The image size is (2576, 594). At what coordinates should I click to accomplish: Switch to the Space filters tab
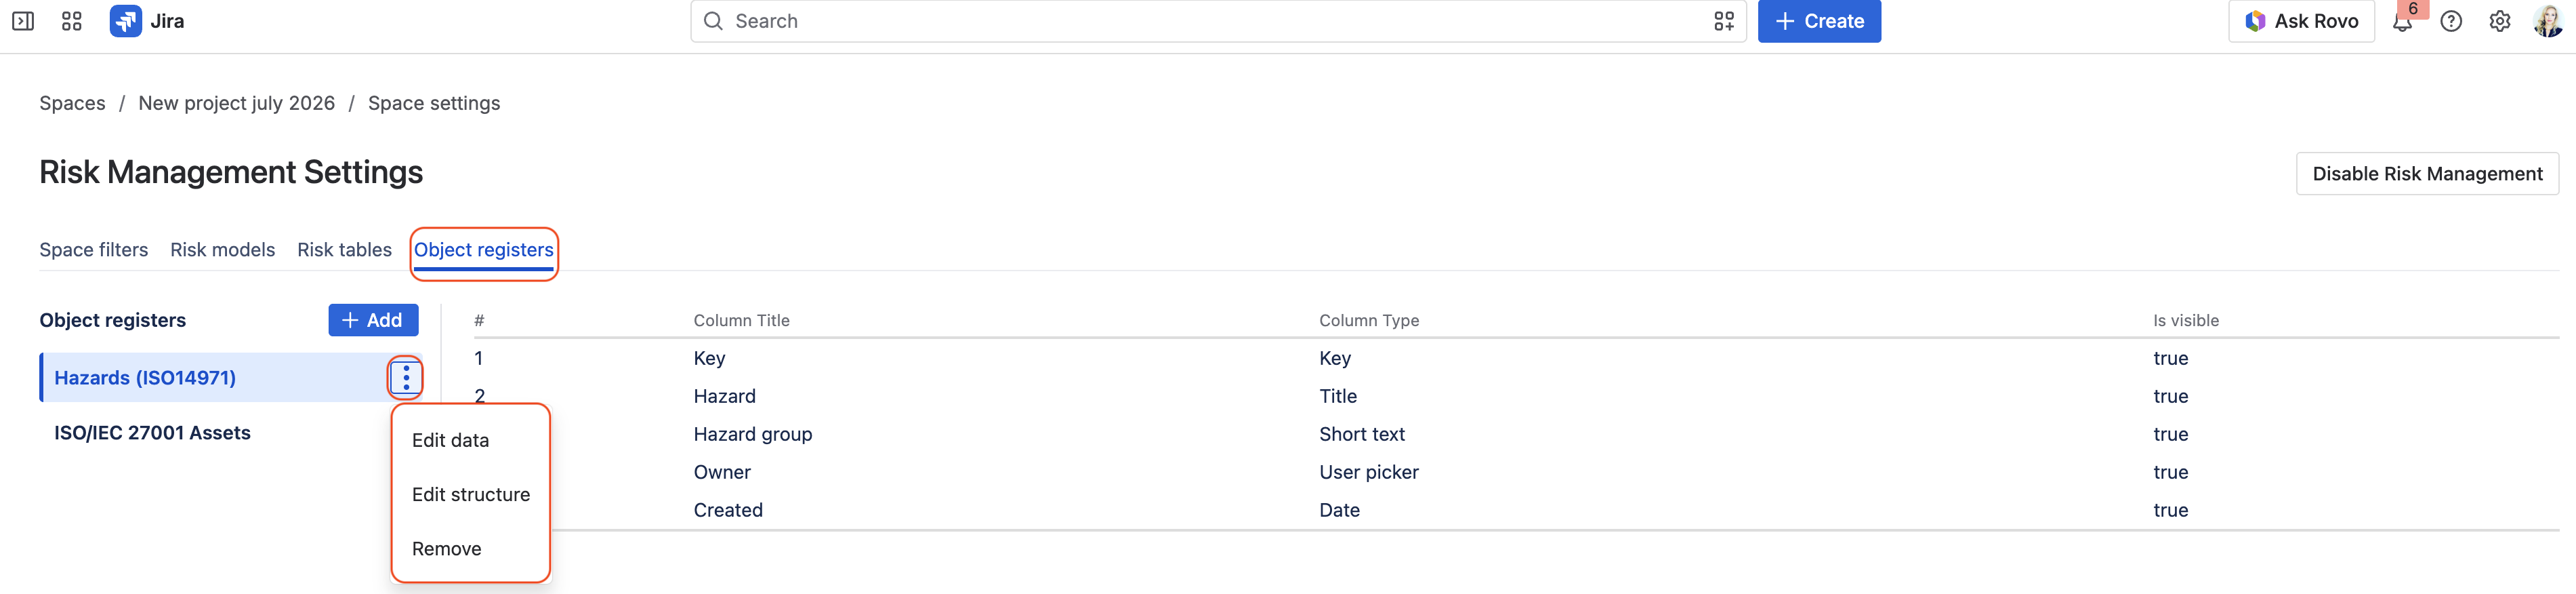(x=93, y=249)
